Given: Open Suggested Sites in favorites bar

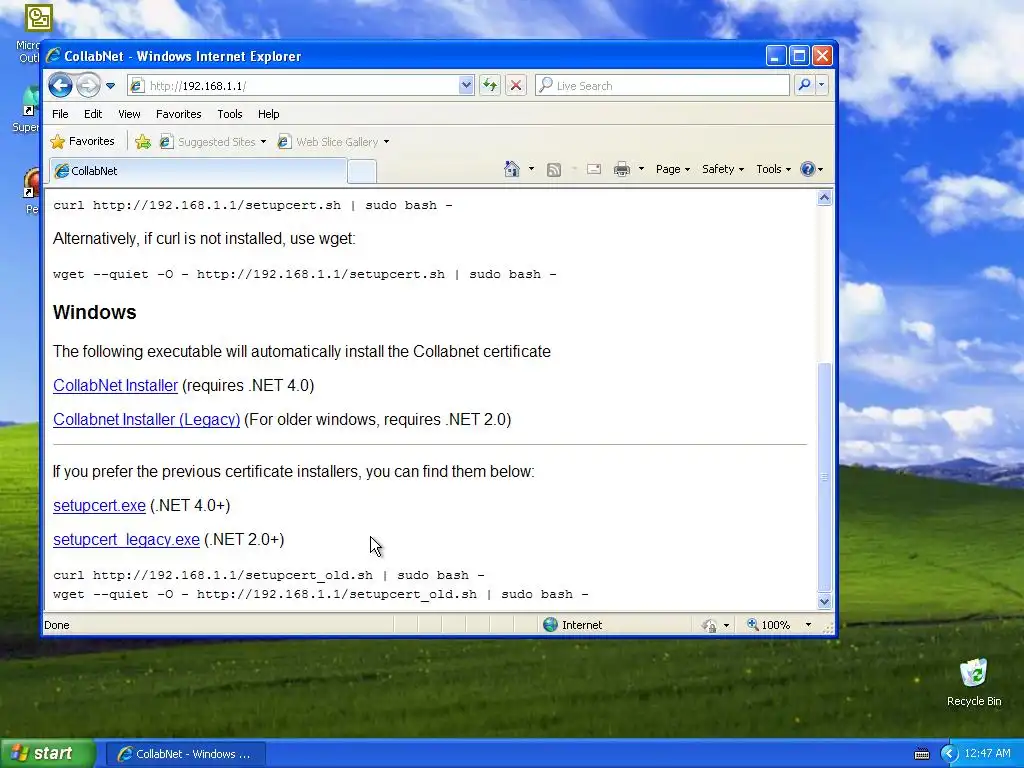Looking at the screenshot, I should (213, 142).
